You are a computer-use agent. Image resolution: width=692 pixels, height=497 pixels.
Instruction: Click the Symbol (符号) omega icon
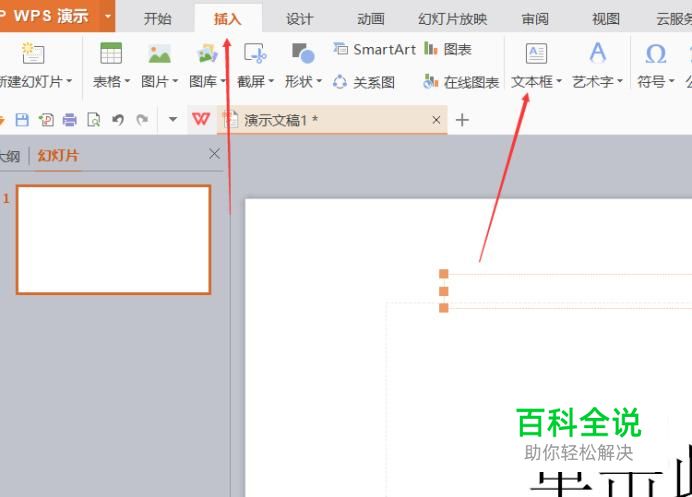pyautogui.click(x=656, y=54)
